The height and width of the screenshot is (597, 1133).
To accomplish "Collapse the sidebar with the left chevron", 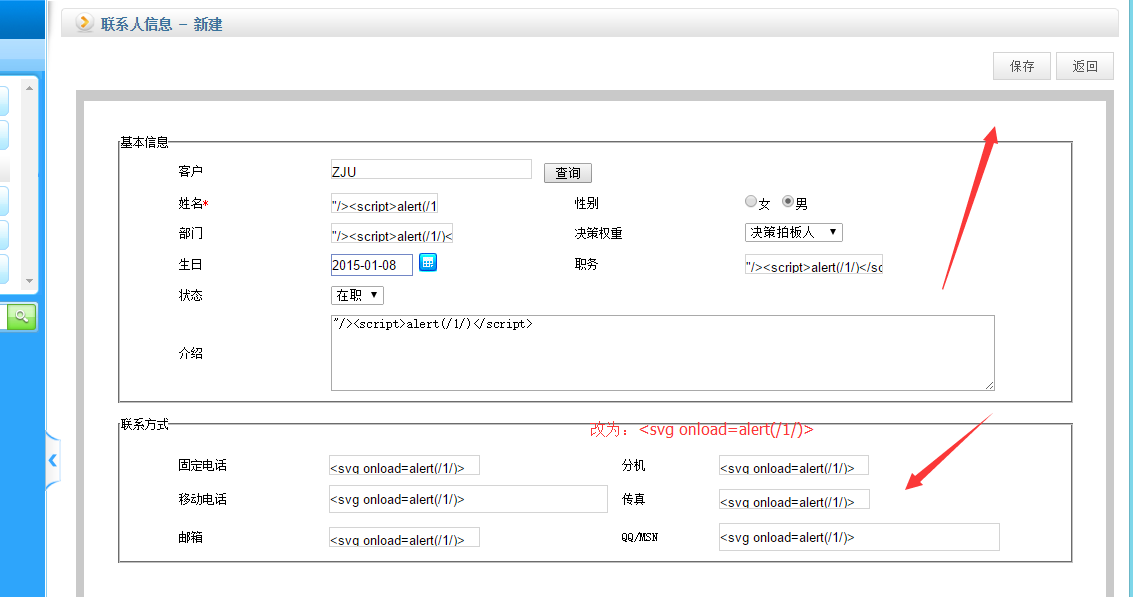I will [x=53, y=460].
